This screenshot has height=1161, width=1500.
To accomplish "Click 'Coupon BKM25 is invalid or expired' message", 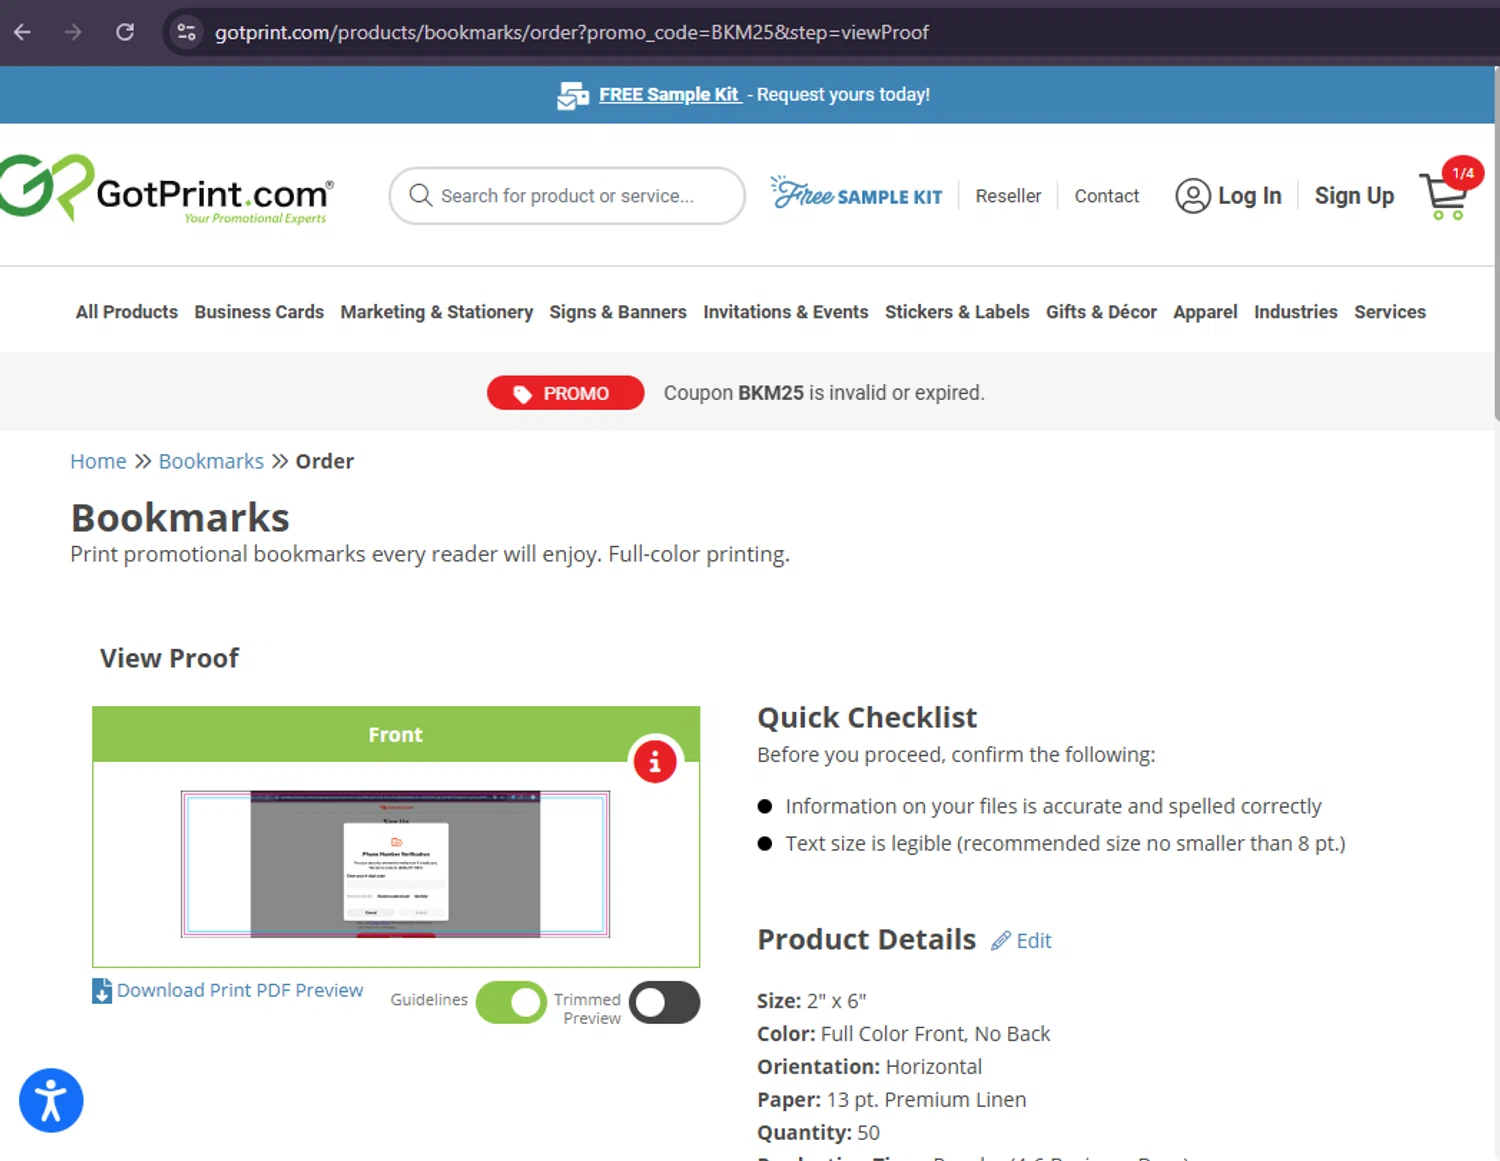I will point(824,393).
